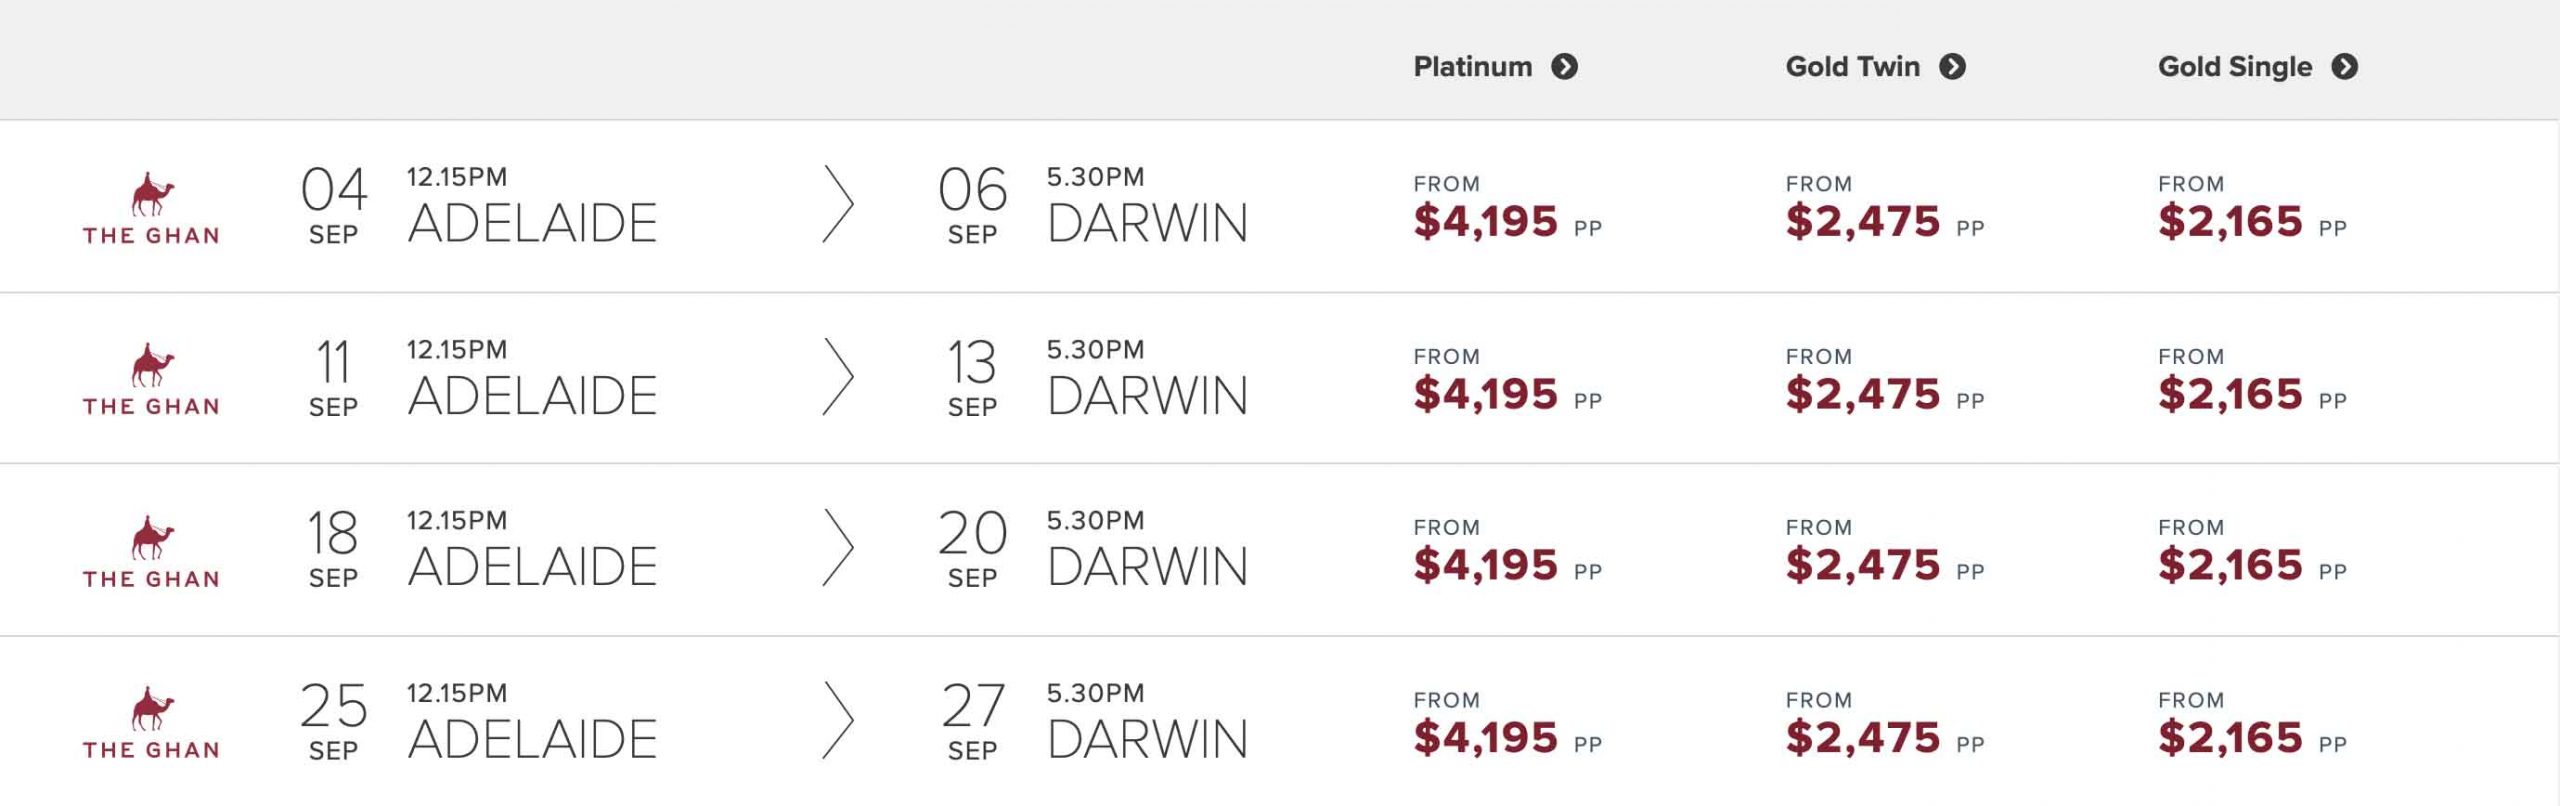The image size is (2560, 806).
Task: Open the Gold Single column header
Action: [x=2234, y=67]
